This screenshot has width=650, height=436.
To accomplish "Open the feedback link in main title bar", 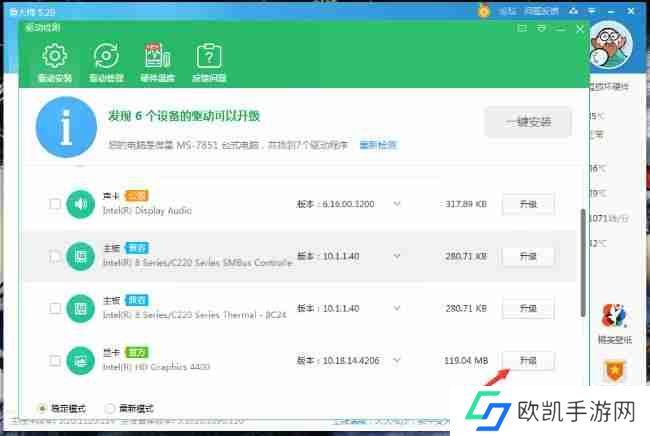I will pos(541,11).
